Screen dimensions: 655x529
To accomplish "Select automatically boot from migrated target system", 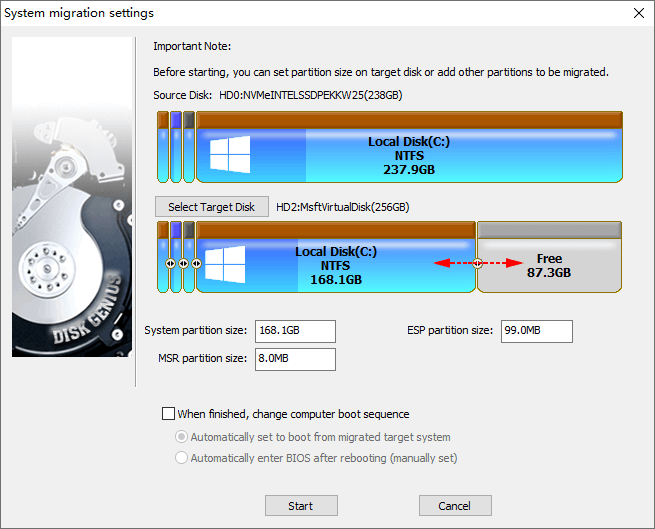I will point(181,437).
